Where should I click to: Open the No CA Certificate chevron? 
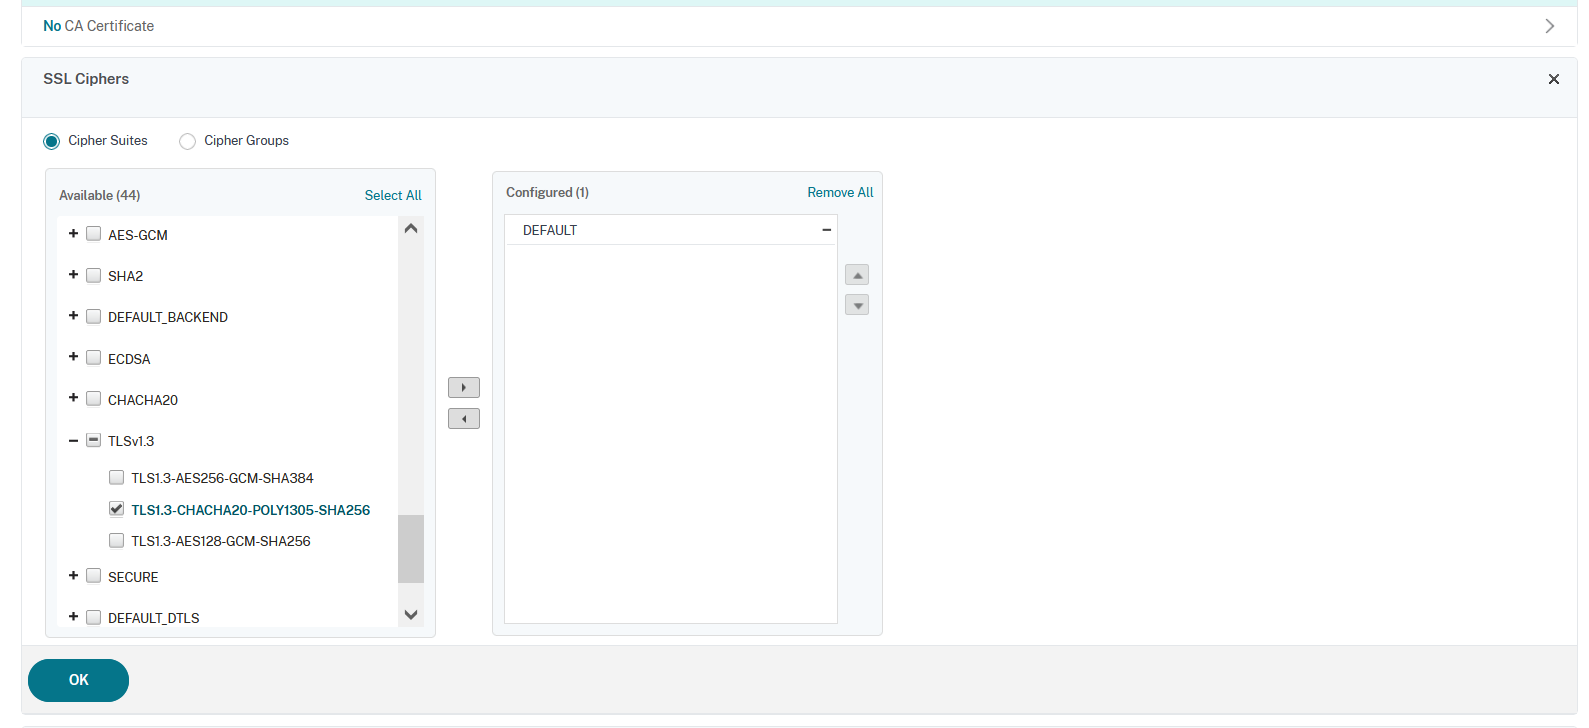coord(1549,26)
